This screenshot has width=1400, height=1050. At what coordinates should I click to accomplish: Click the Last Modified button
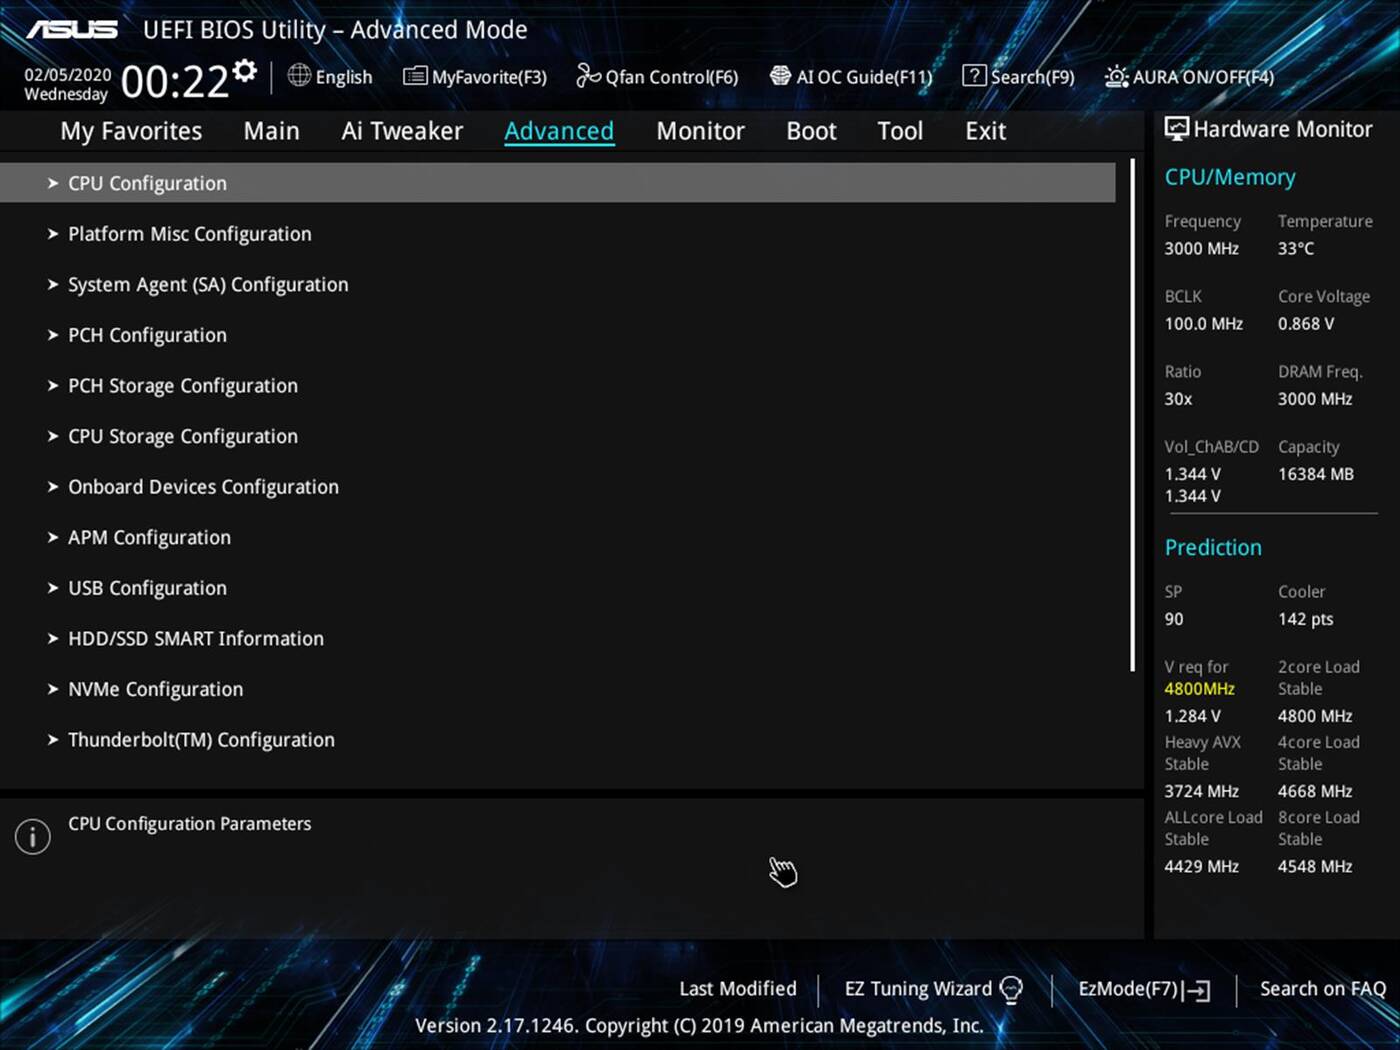(737, 988)
